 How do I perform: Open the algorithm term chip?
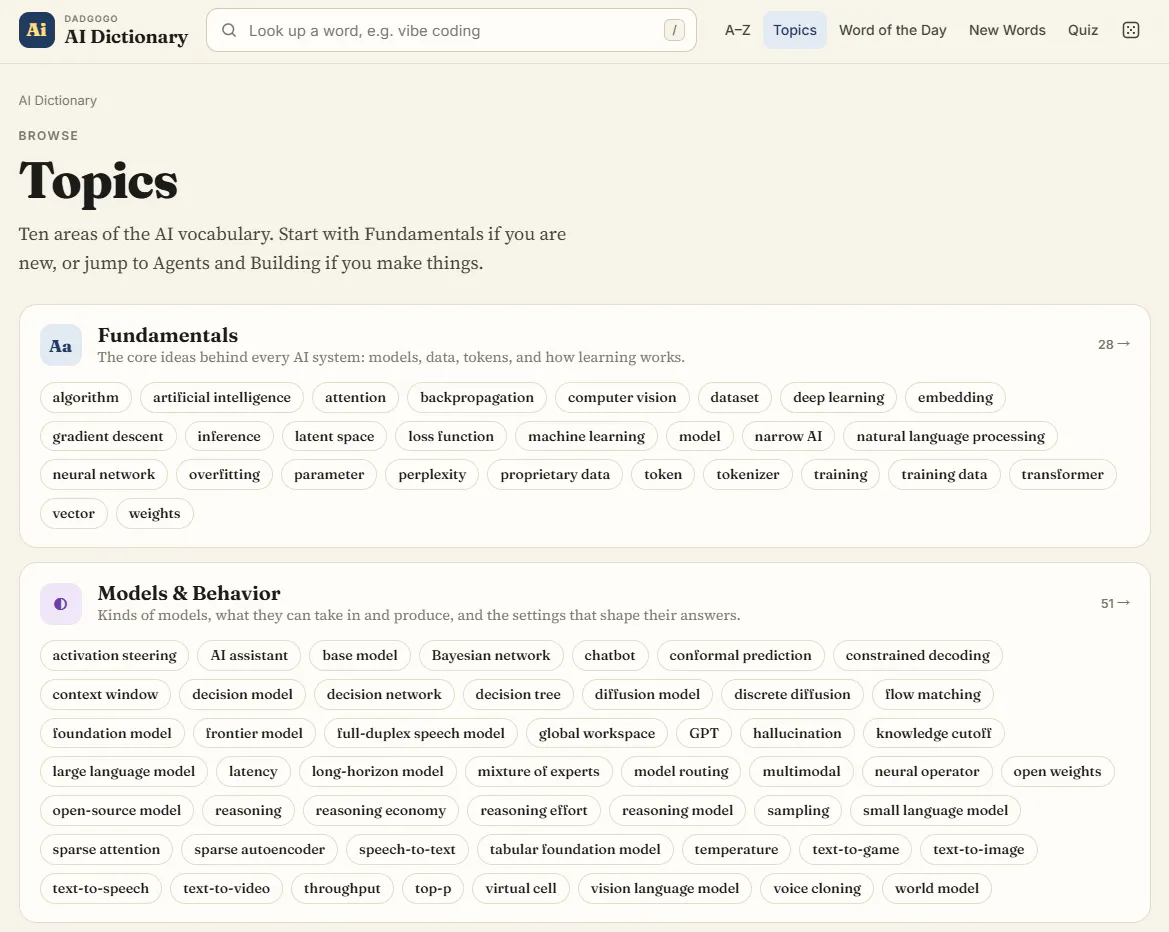[86, 397]
